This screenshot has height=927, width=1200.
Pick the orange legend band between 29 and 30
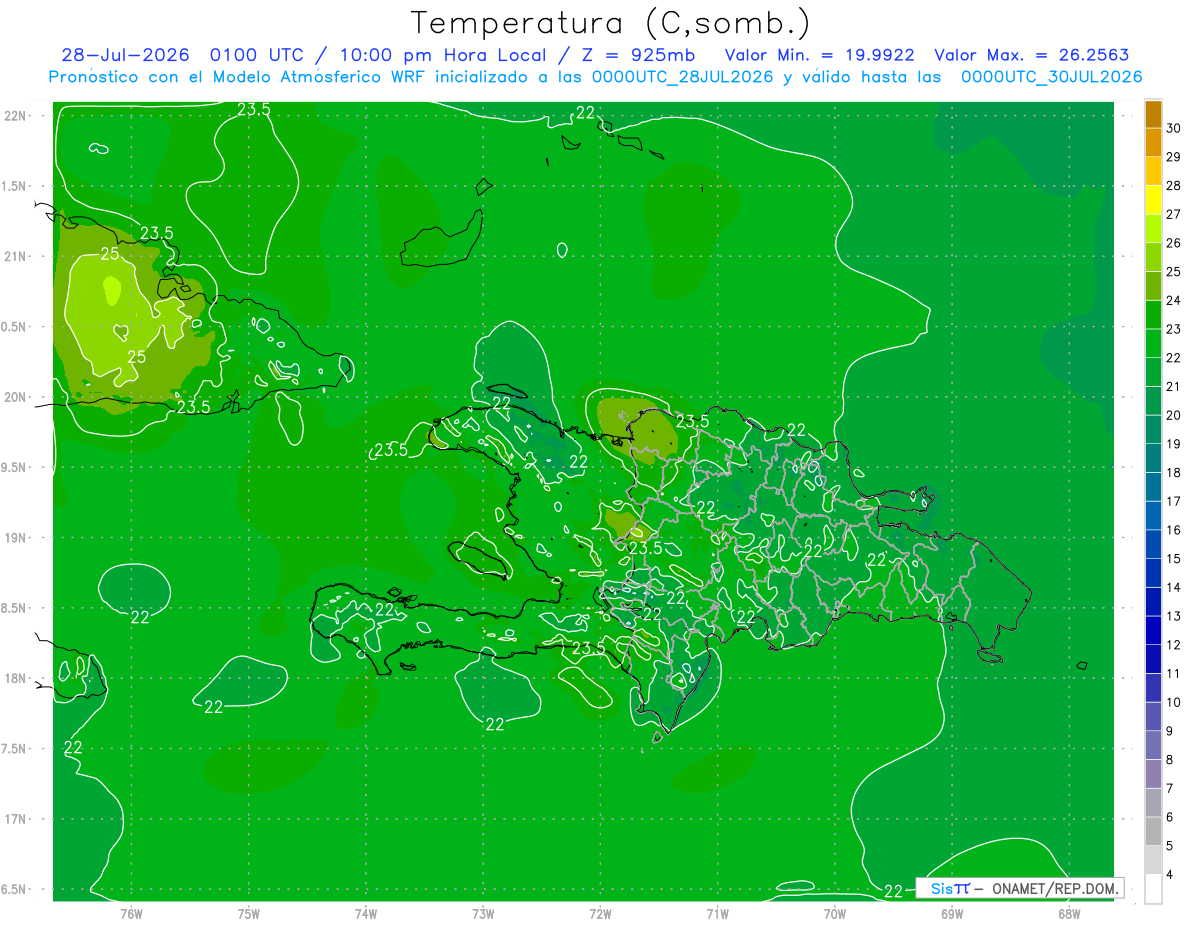click(x=1153, y=143)
